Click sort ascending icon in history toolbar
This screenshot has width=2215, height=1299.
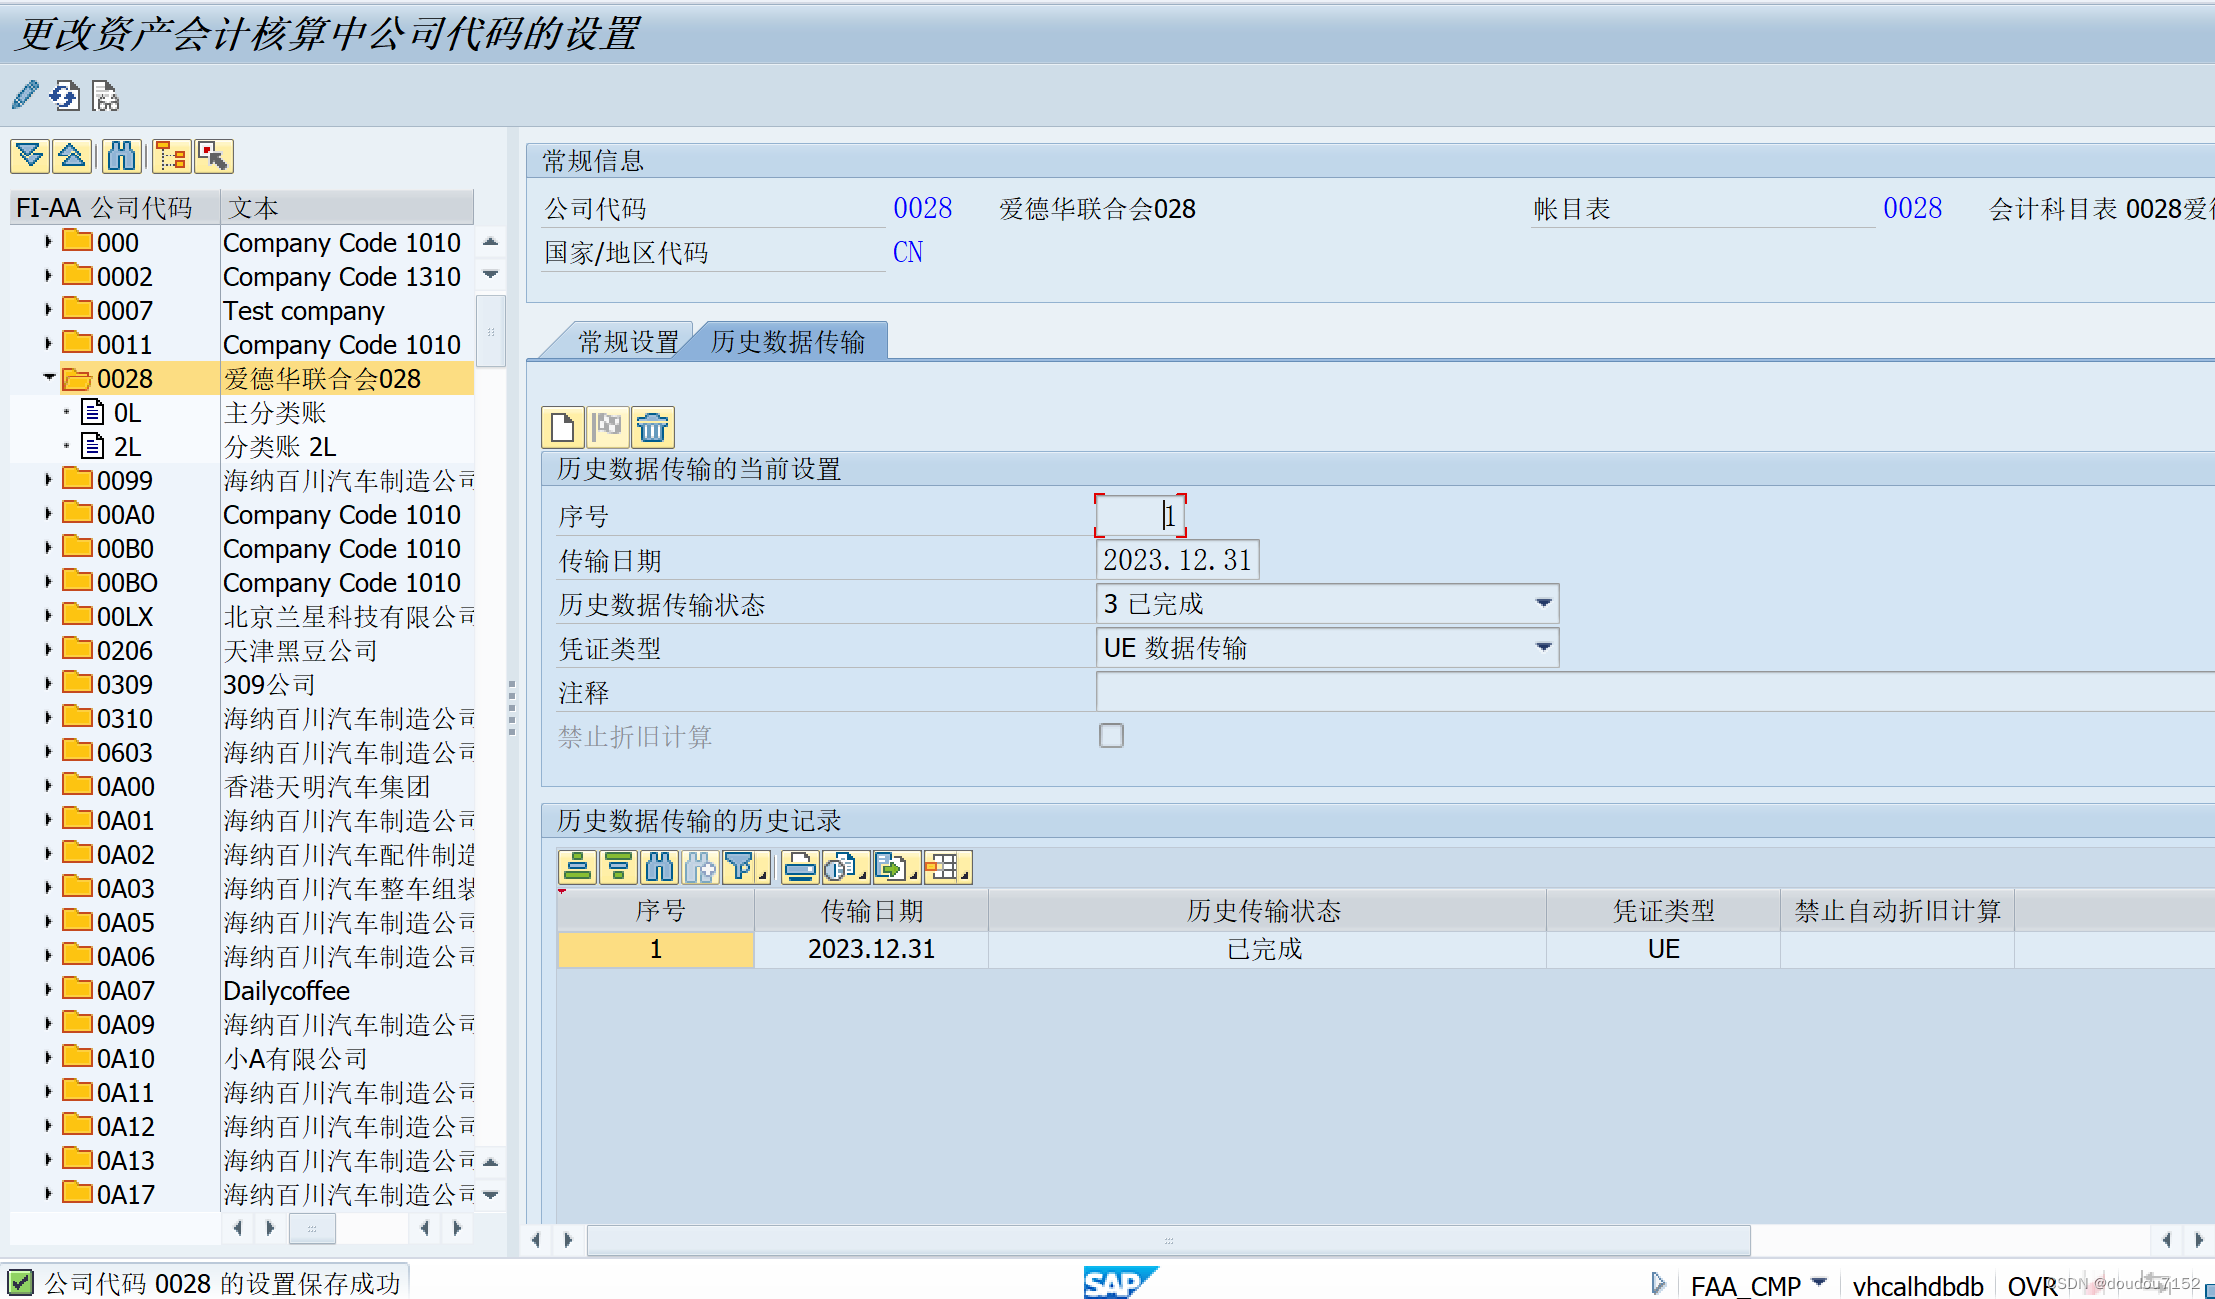tap(578, 867)
